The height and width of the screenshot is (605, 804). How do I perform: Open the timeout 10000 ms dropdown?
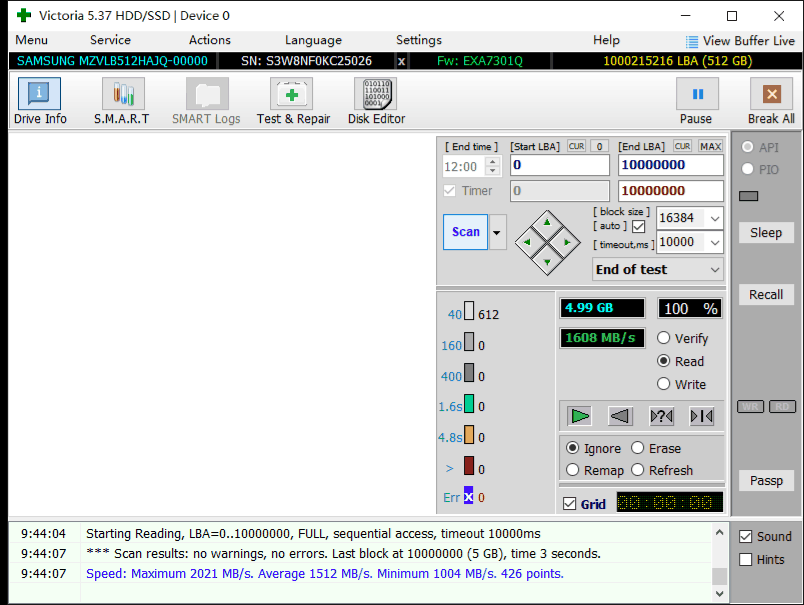click(x=715, y=243)
